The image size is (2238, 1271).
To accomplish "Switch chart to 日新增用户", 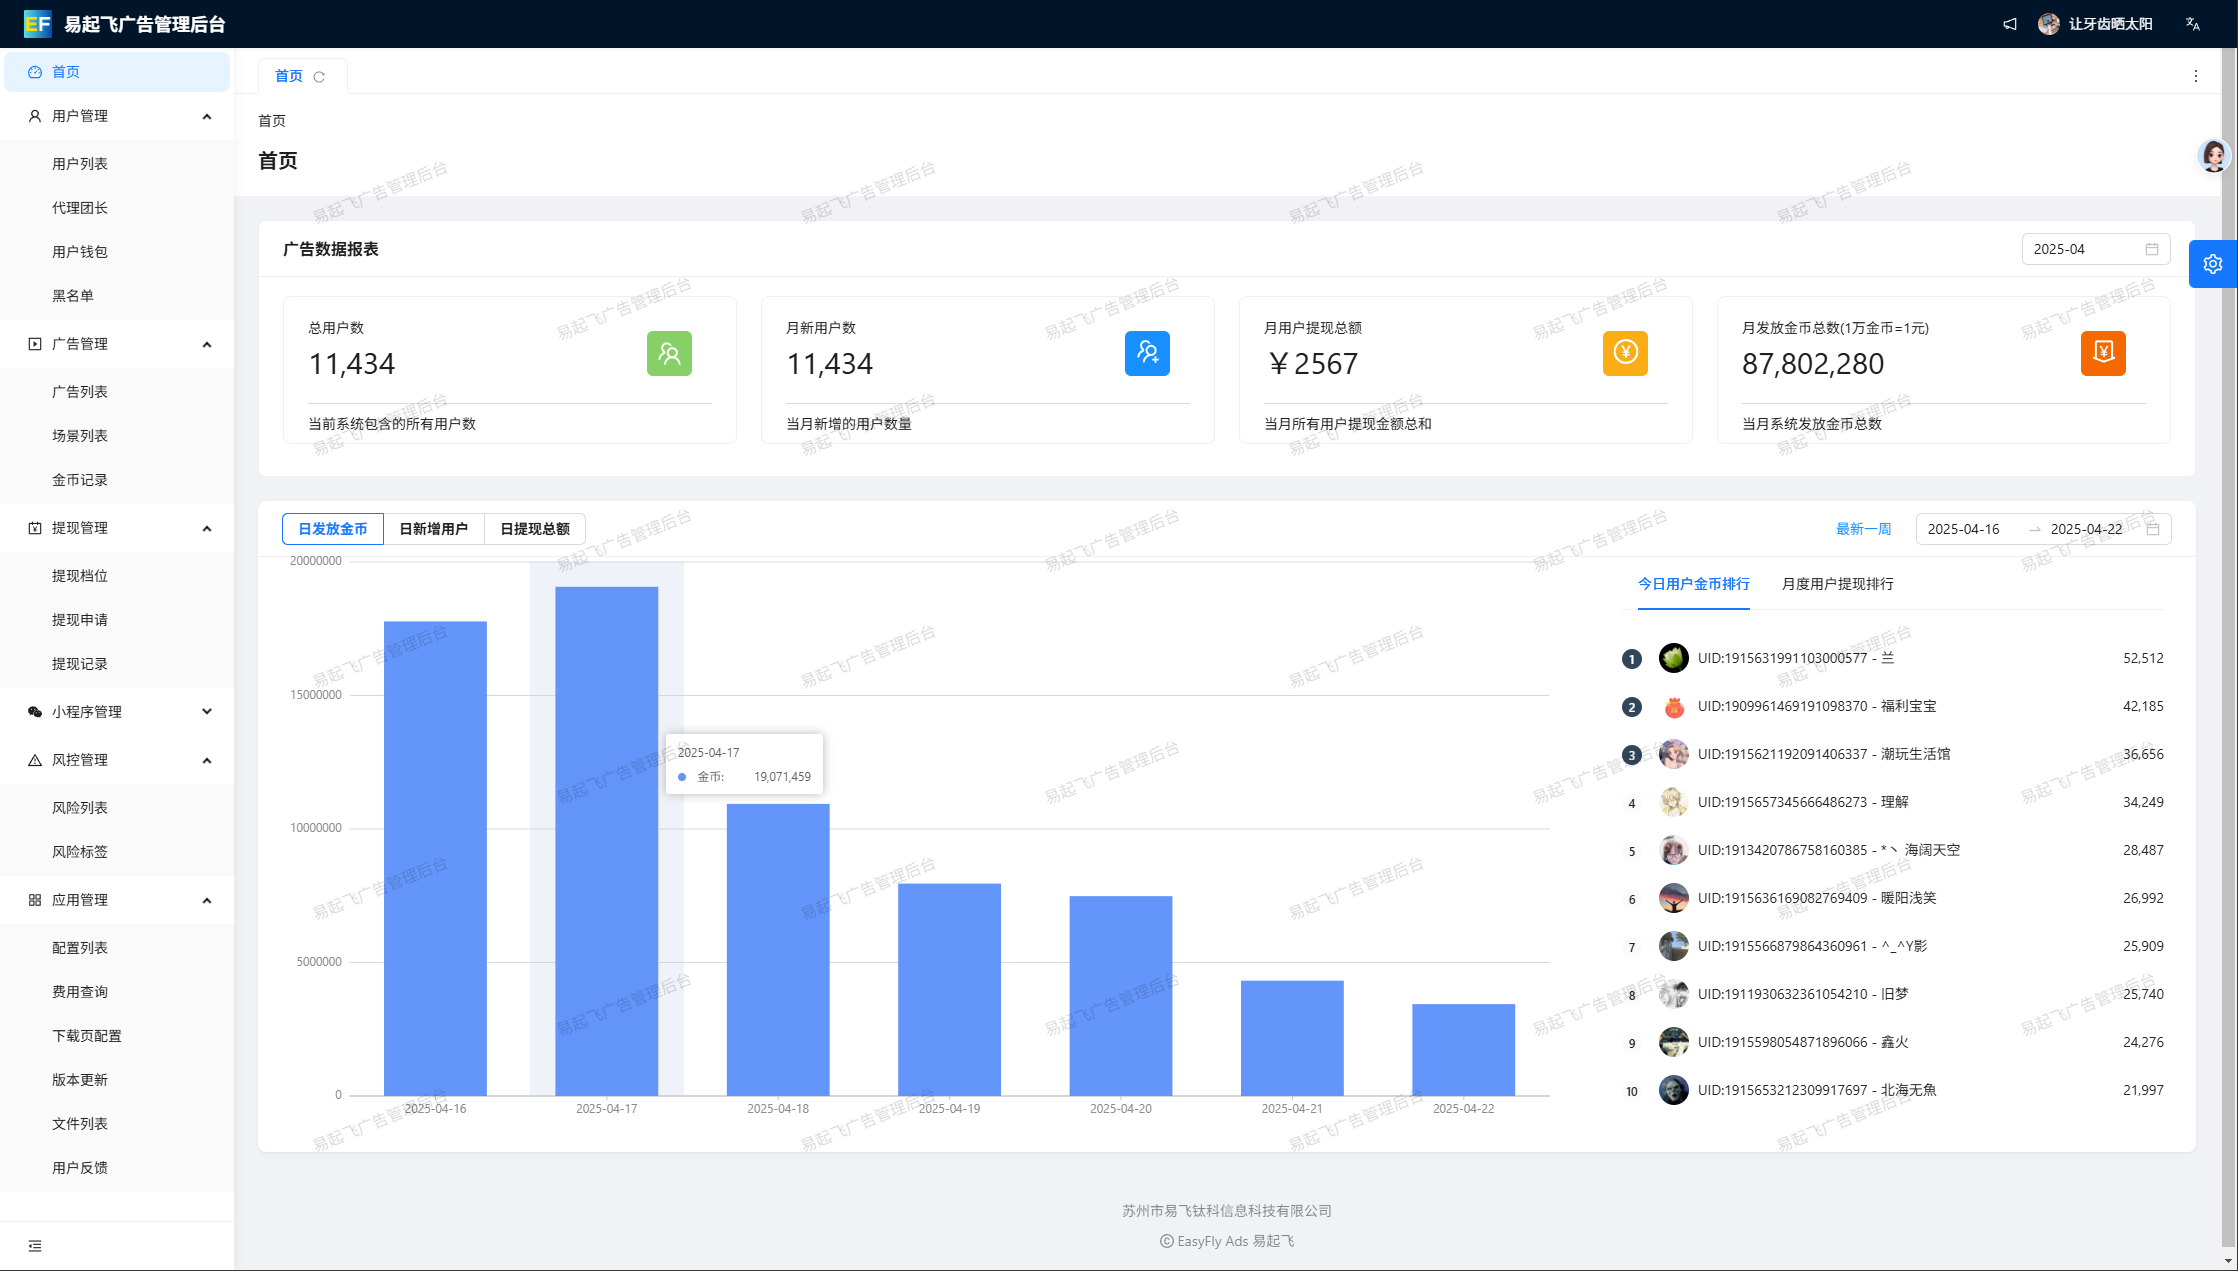I will click(x=433, y=529).
